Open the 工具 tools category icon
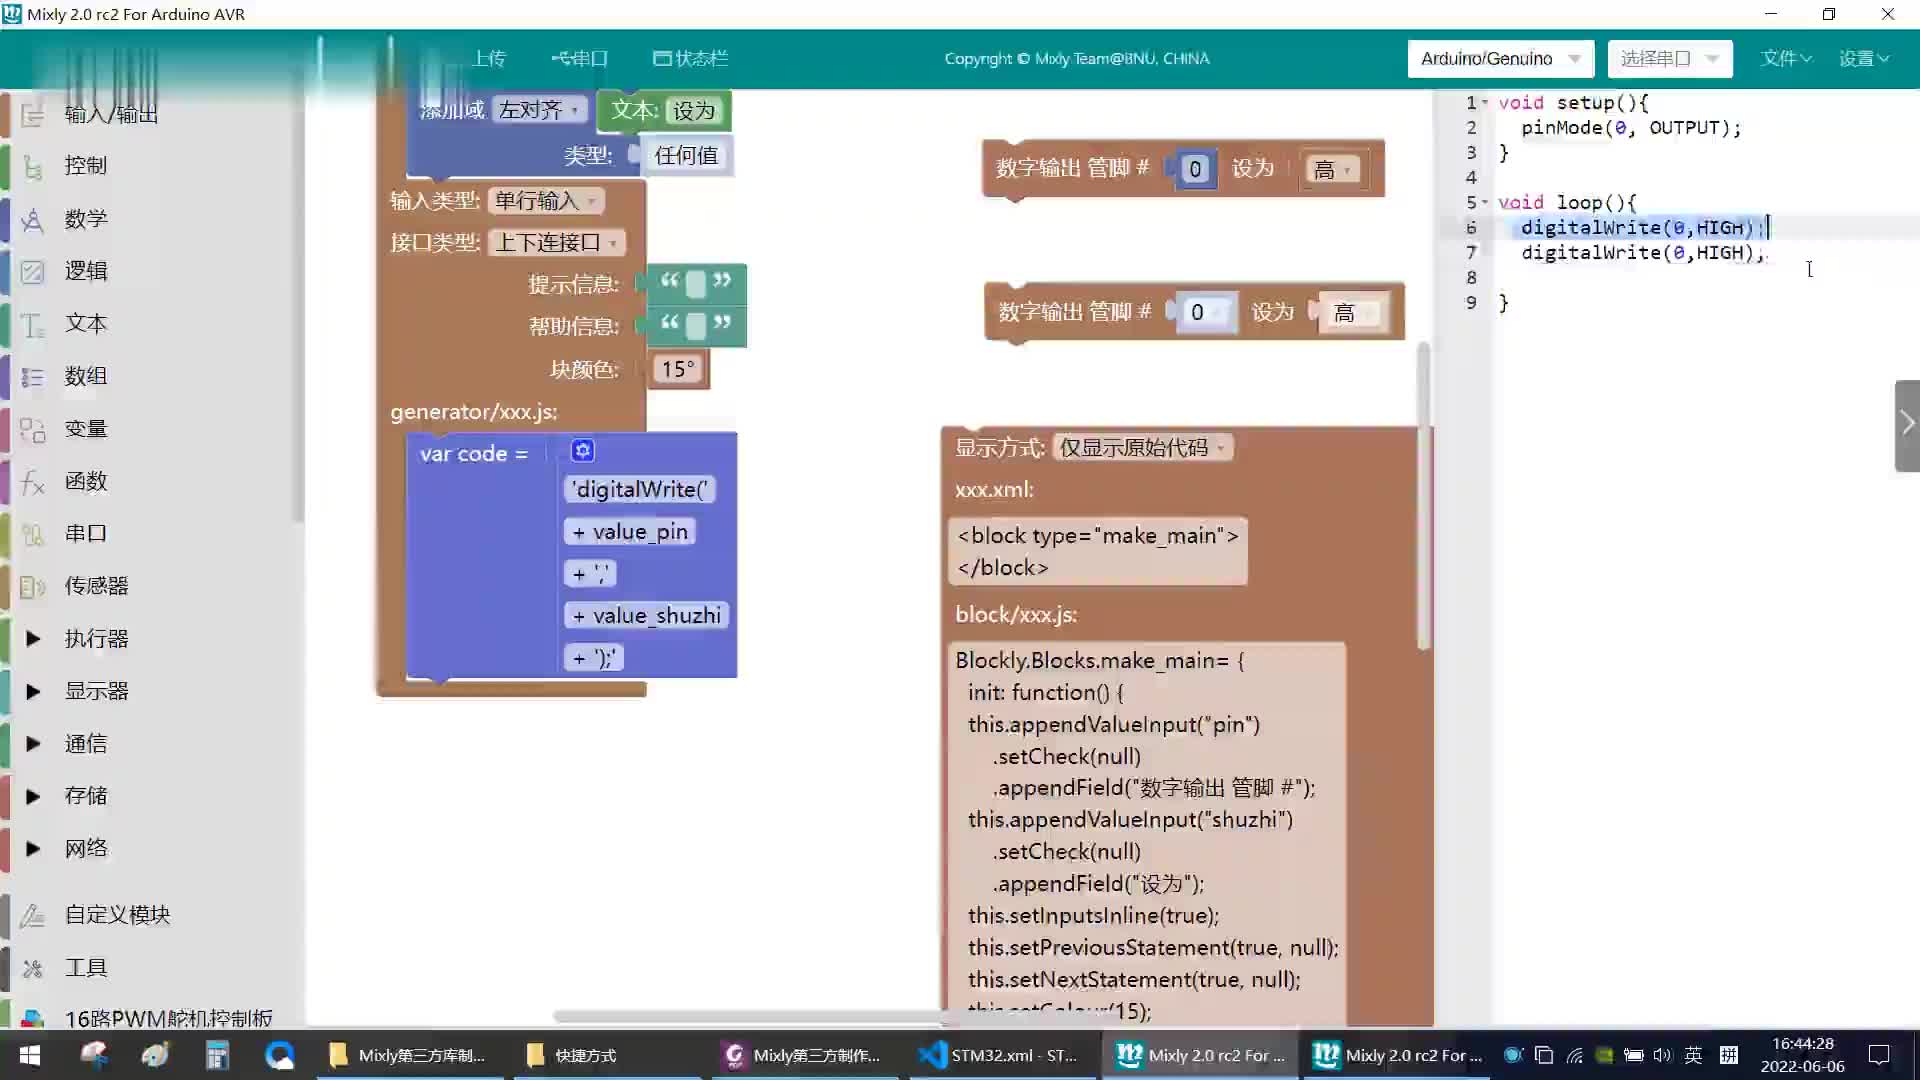 coord(32,968)
